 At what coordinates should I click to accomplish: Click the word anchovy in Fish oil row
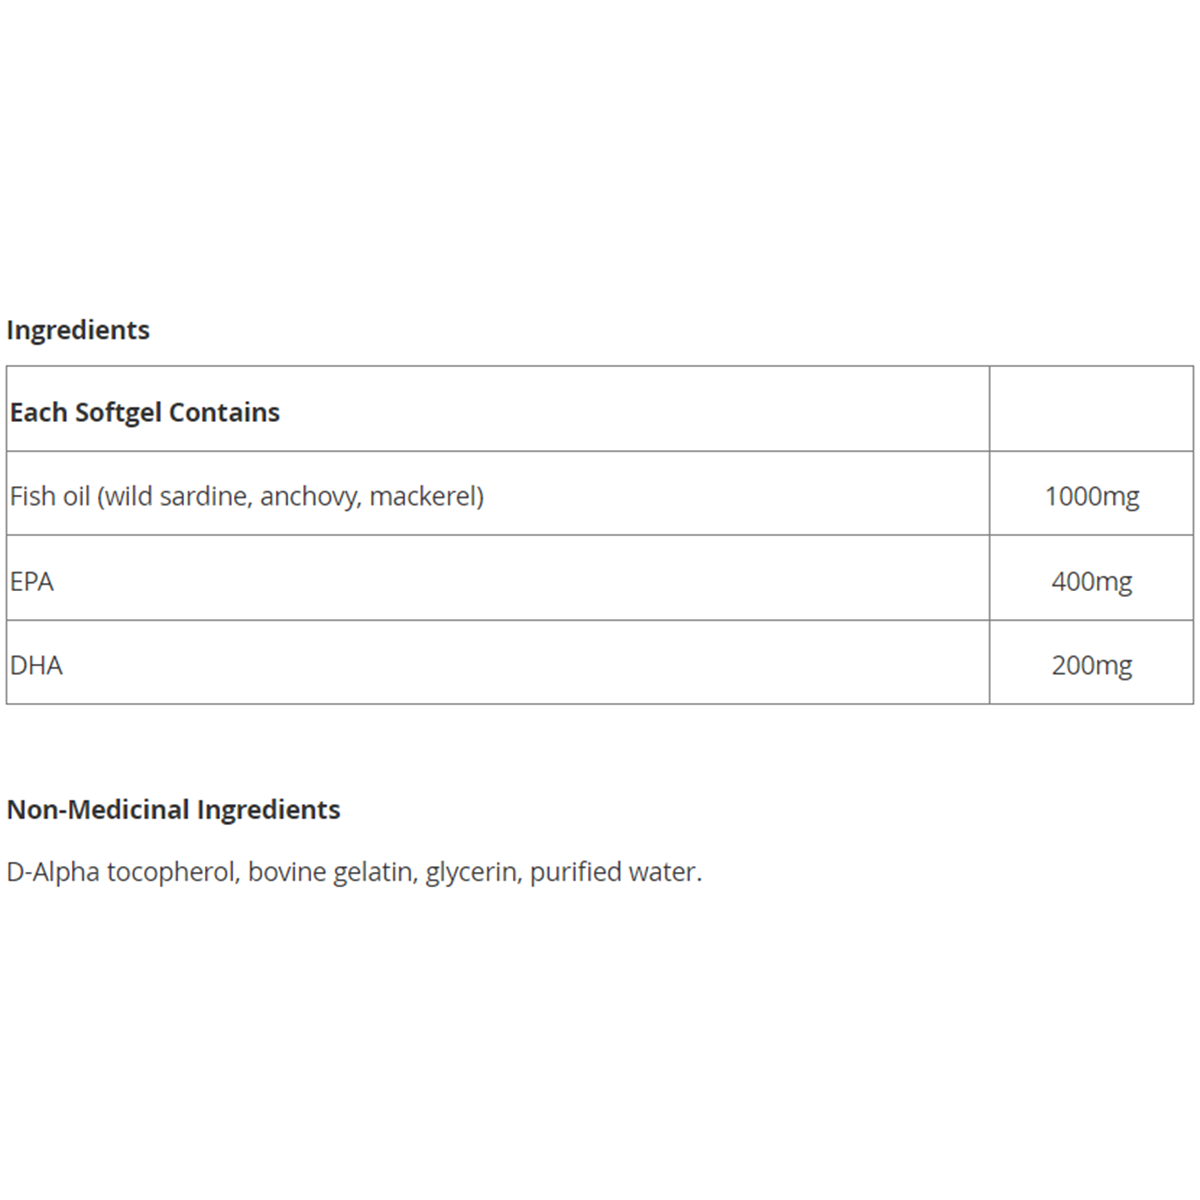(x=310, y=496)
